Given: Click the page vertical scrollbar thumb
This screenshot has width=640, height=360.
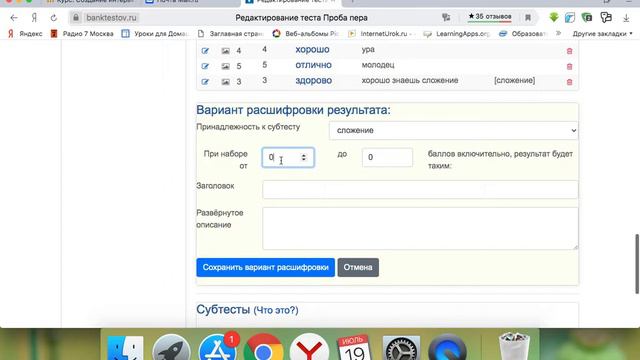Looking at the screenshot, I should tap(636, 264).
